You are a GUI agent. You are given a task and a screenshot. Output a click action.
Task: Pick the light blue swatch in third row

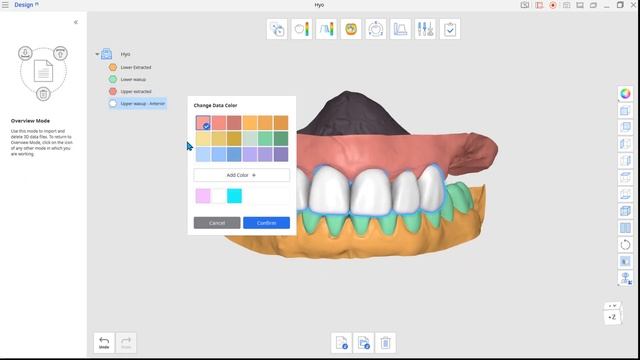click(203, 154)
